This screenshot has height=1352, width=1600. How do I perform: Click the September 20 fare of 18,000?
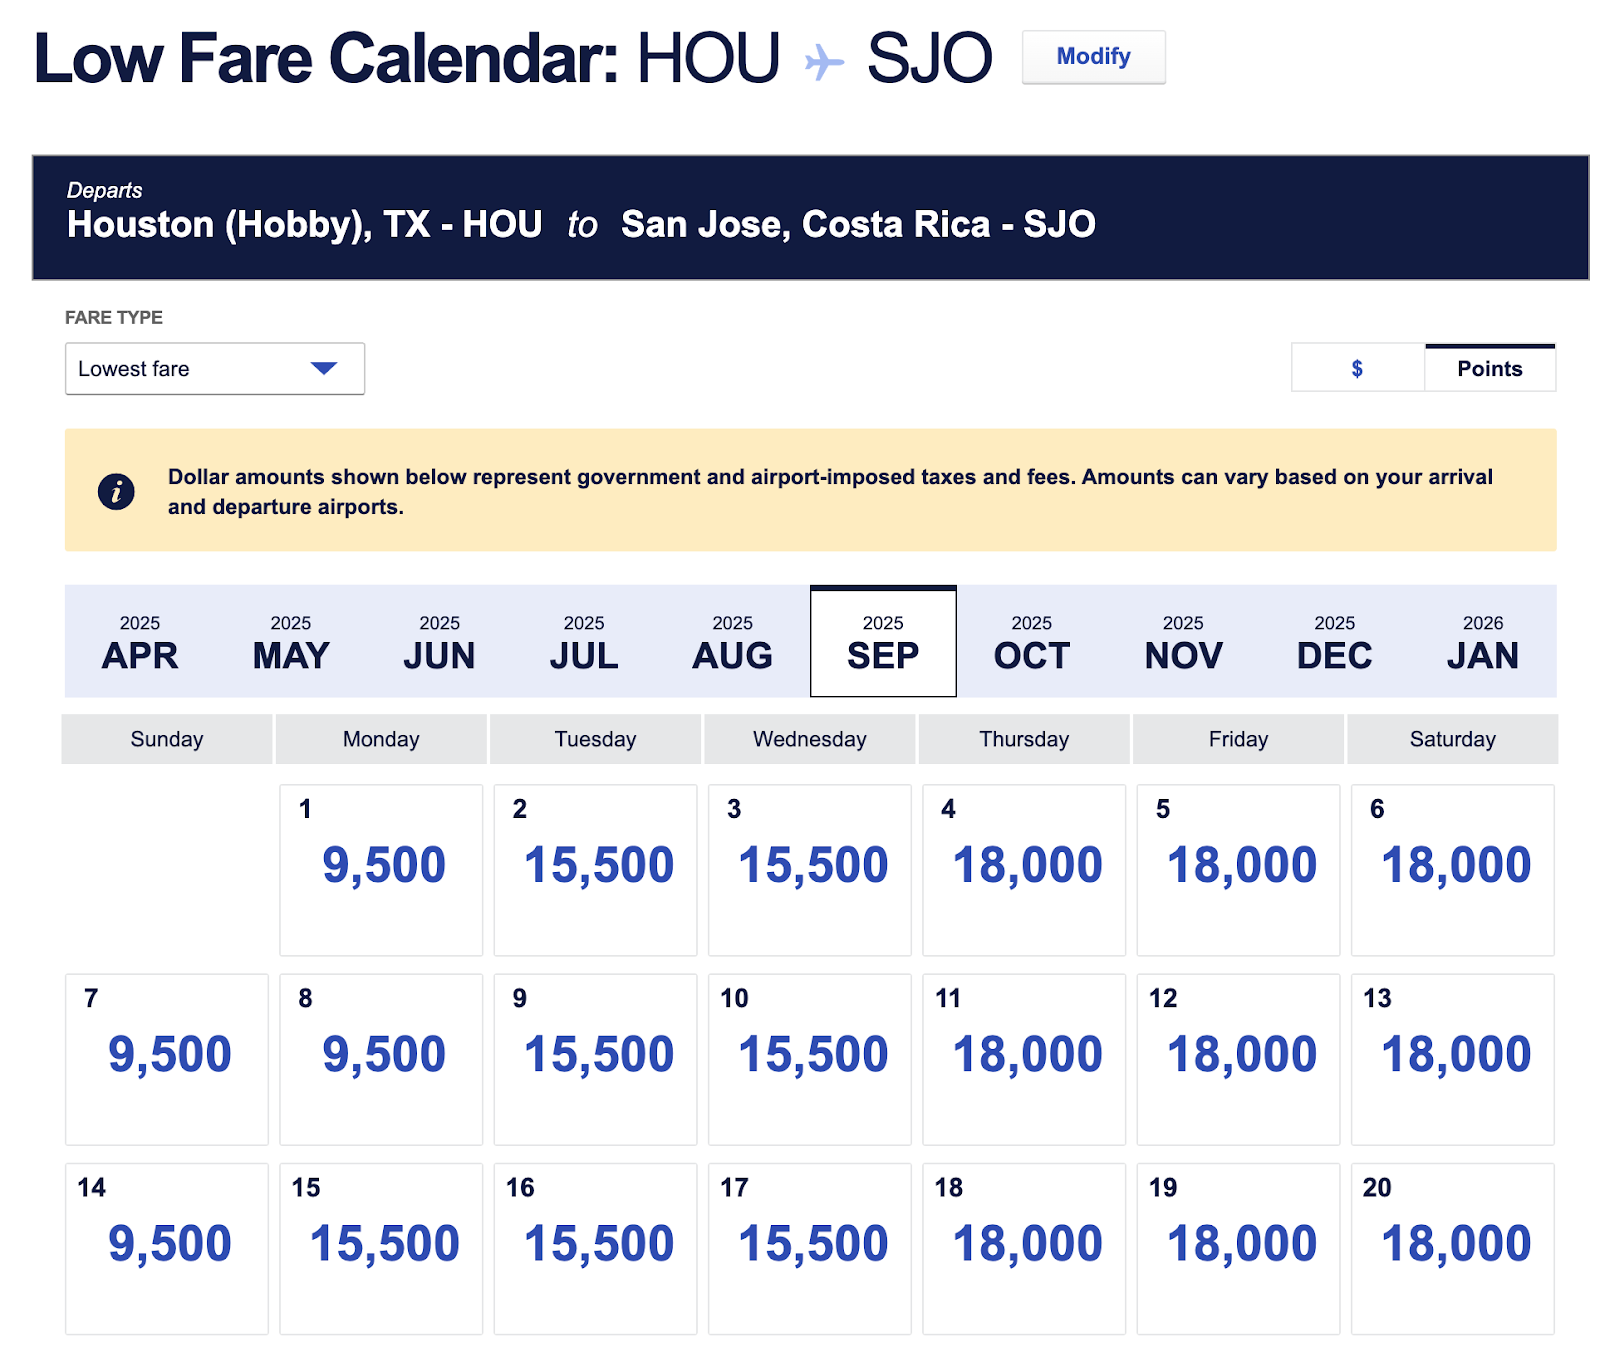pyautogui.click(x=1453, y=1246)
